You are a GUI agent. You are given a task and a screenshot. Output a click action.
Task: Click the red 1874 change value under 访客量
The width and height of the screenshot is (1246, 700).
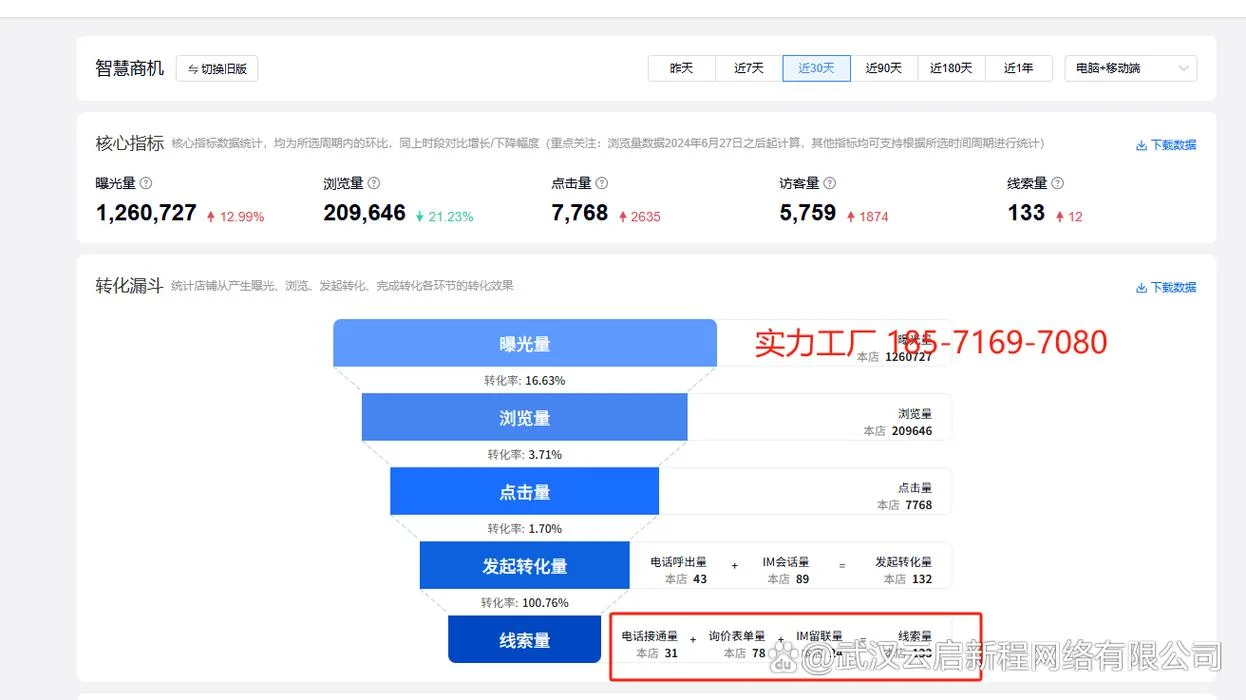(868, 216)
